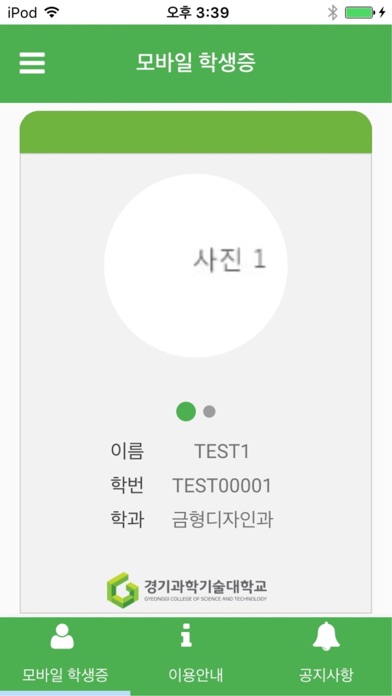The height and width of the screenshot is (696, 392).
Task: Tap the 모바일 학생증 header title
Action: (196, 63)
